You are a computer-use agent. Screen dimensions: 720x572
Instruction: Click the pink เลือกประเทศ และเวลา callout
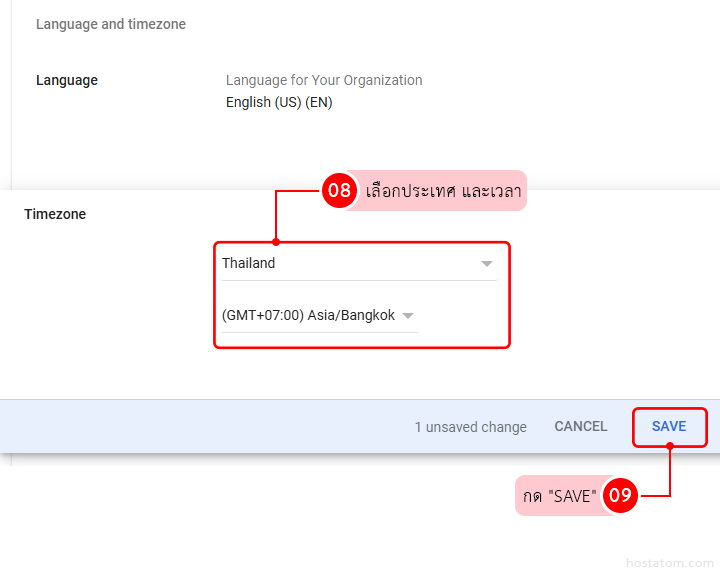click(443, 191)
